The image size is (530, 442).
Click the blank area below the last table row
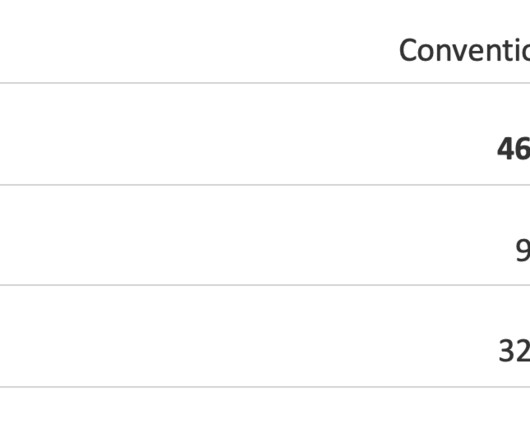click(x=265, y=415)
